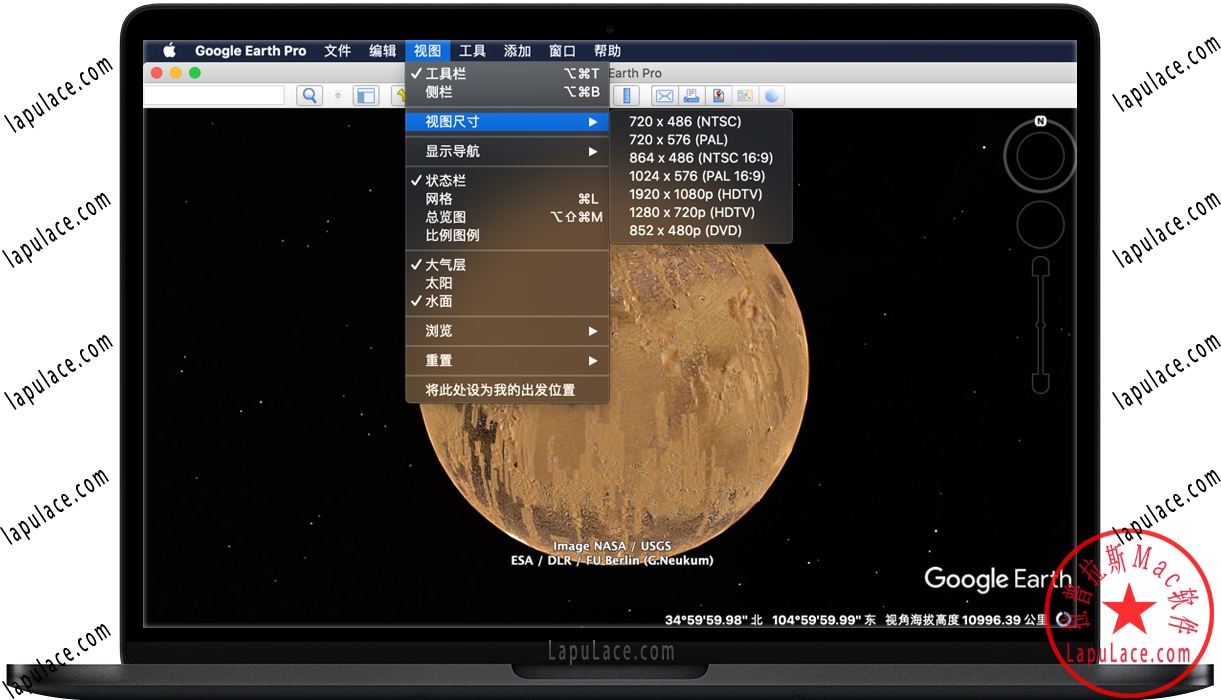Disable the 大气层 atmosphere option
The height and width of the screenshot is (700, 1221).
446,265
